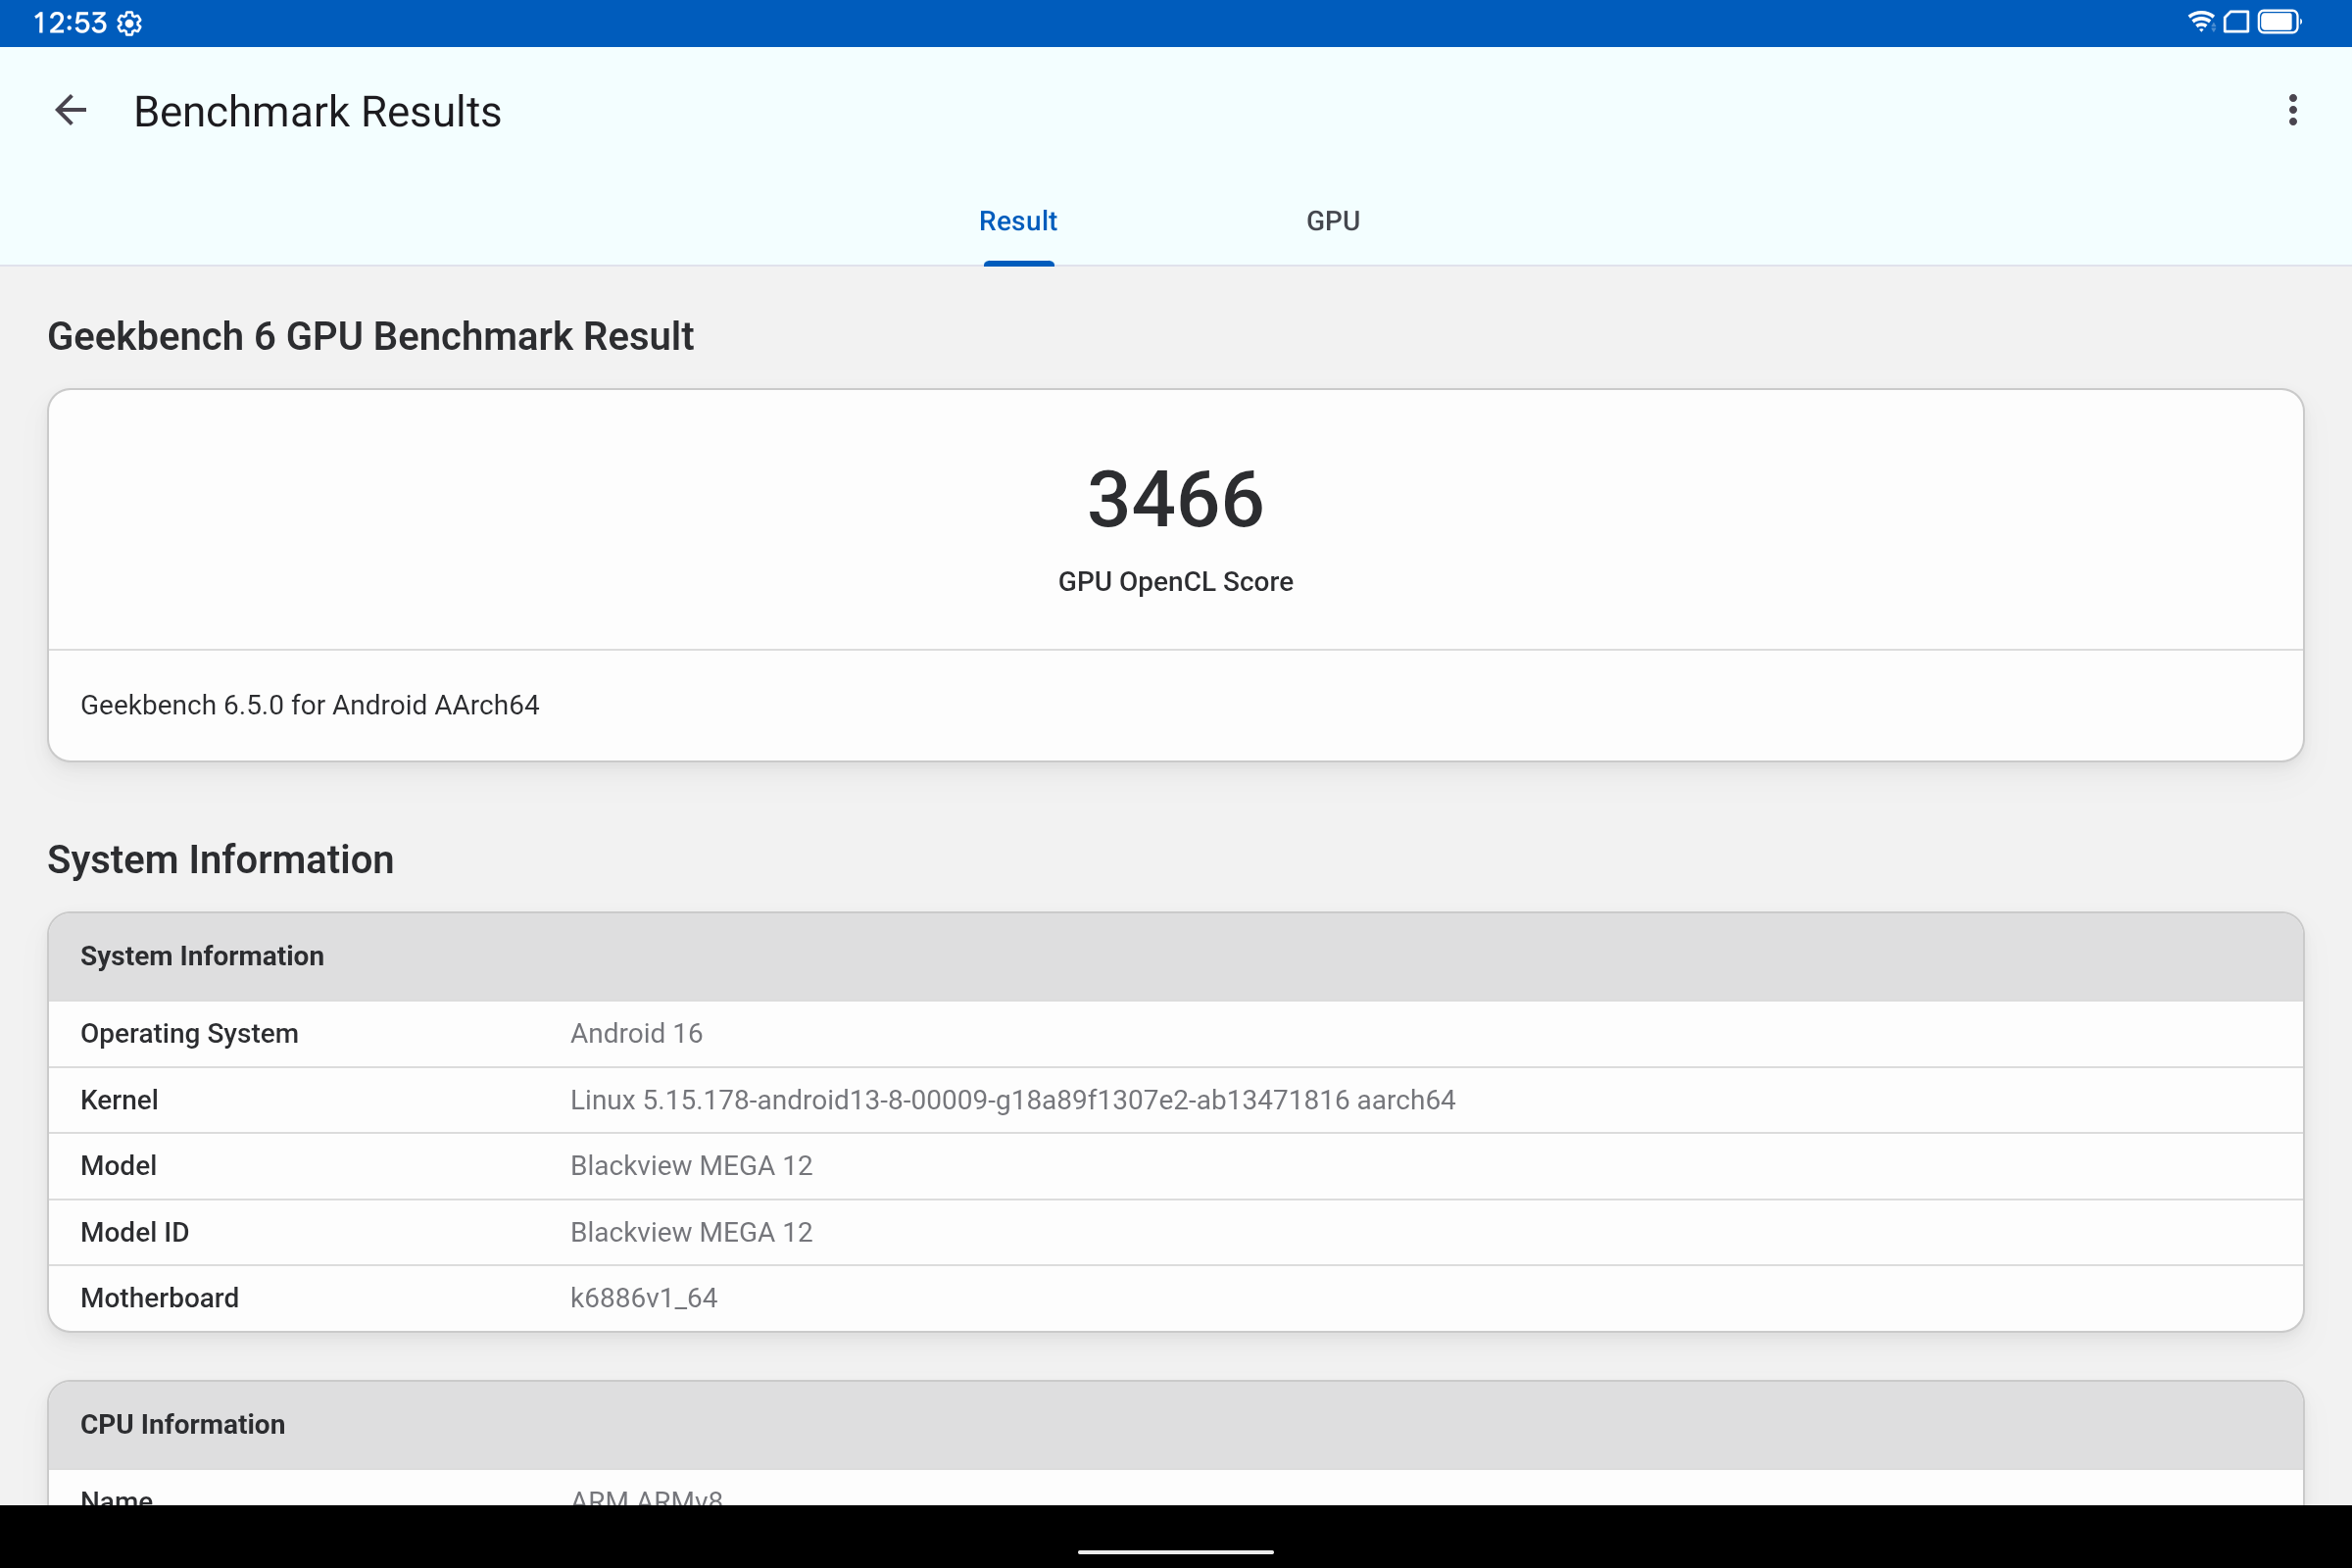
Task: Tap the Benchmark Results title
Action: point(317,112)
